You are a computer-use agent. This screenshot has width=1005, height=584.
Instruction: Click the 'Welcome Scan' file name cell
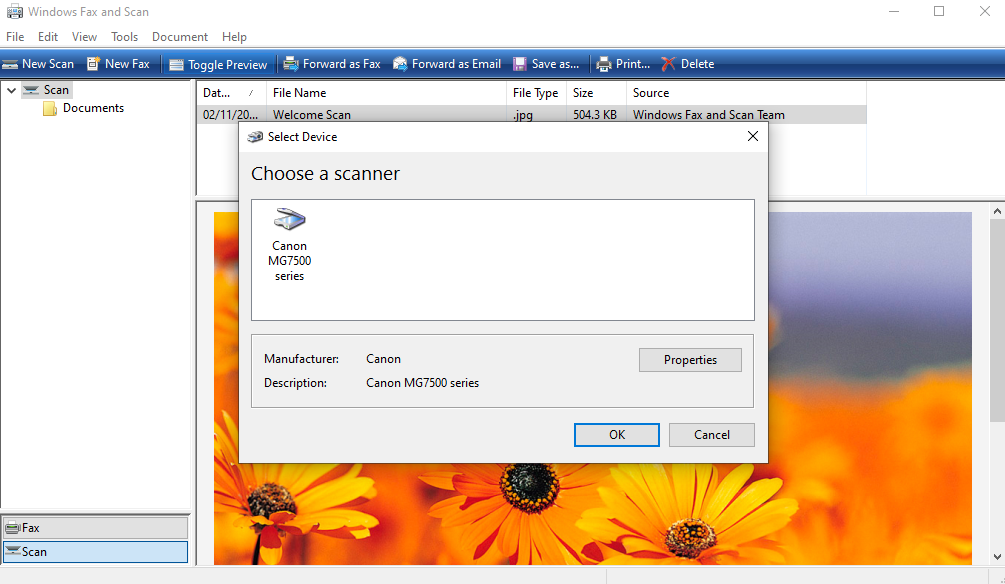coord(311,115)
